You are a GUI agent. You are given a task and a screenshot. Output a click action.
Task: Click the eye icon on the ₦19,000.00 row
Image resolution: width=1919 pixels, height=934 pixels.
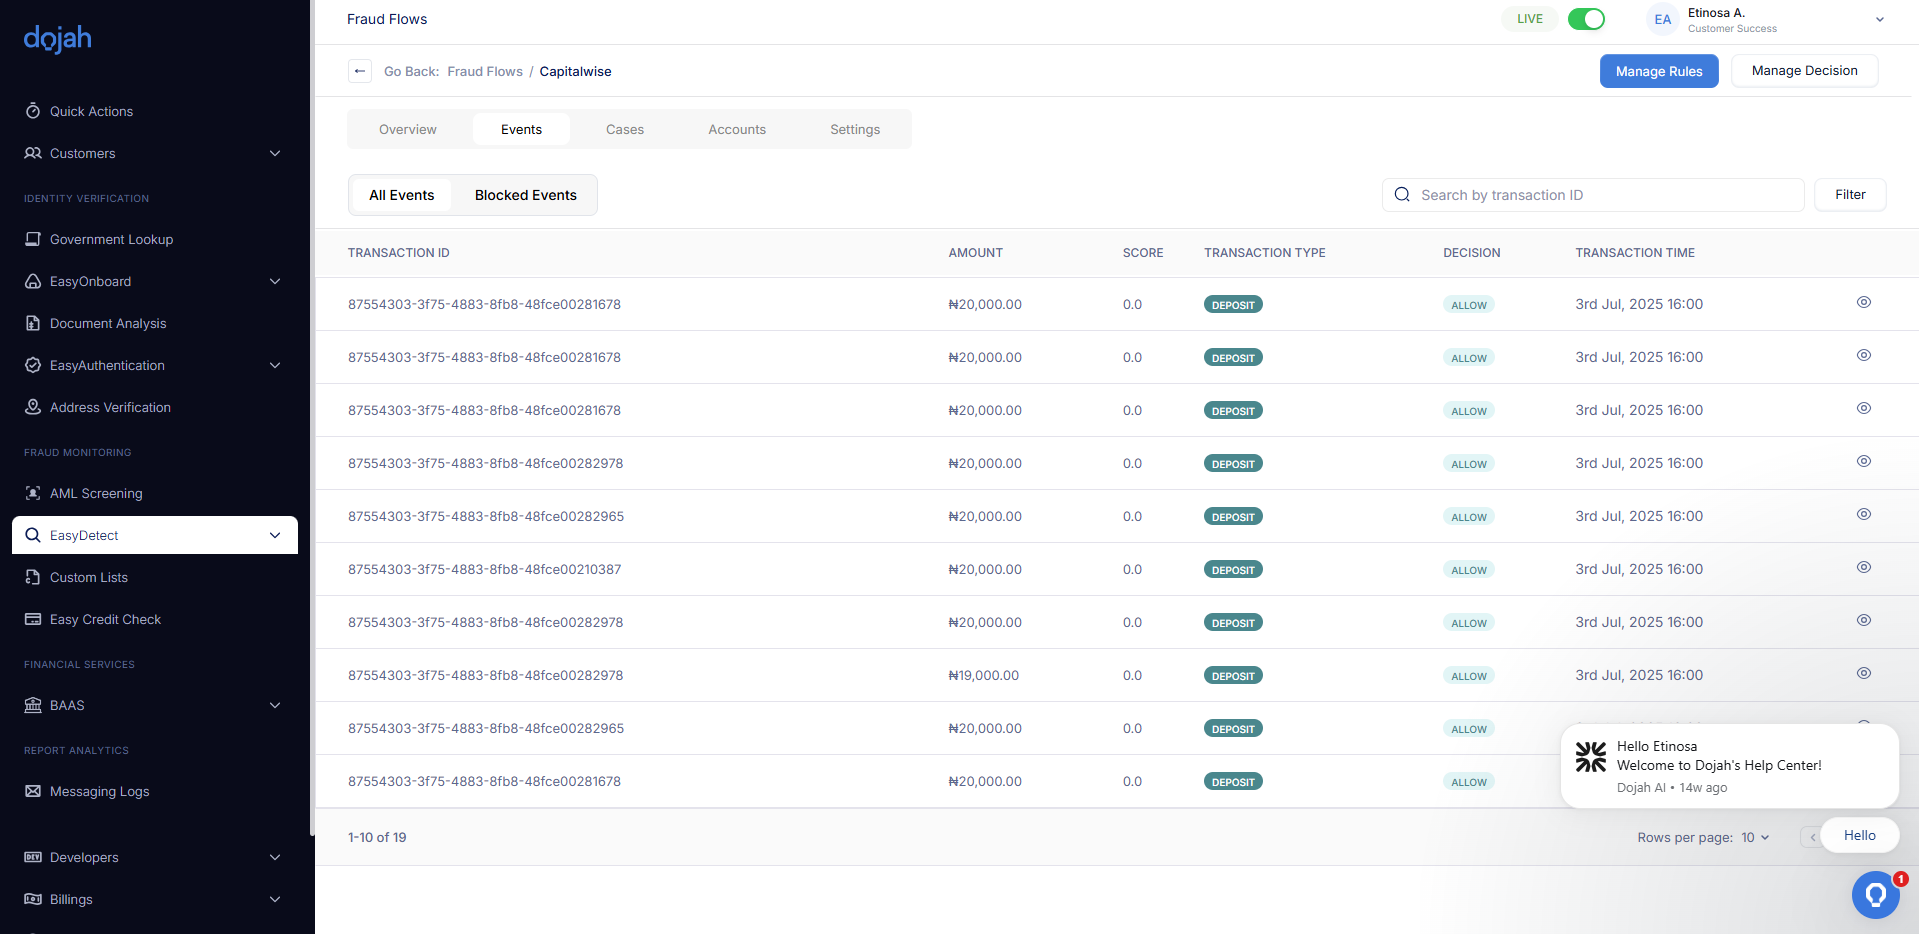1863,673
